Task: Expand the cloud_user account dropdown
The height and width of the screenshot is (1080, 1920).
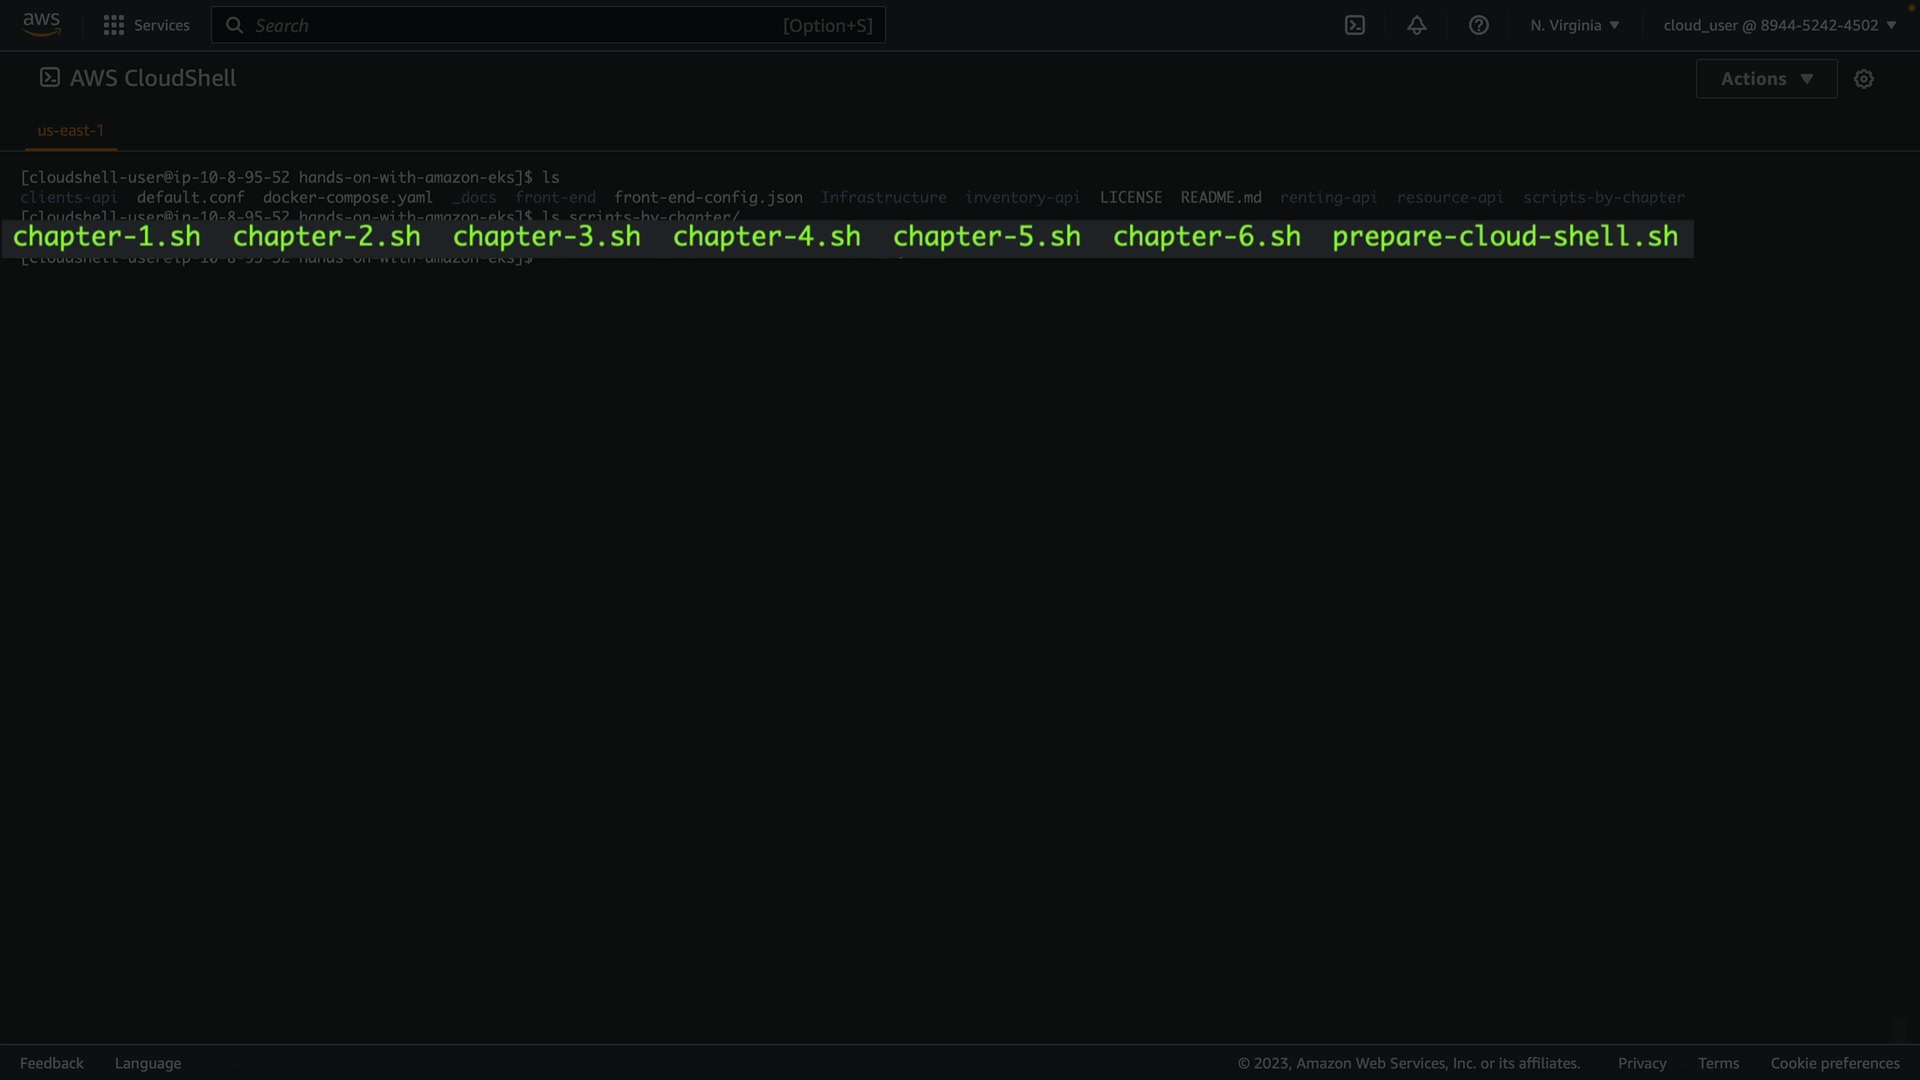Action: coord(1779,25)
